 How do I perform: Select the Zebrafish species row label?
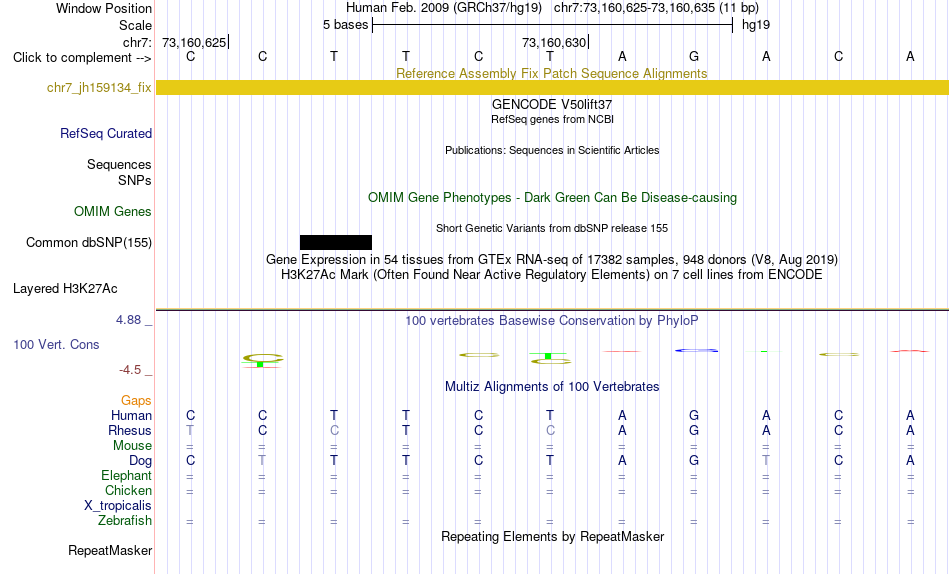pyautogui.click(x=125, y=521)
